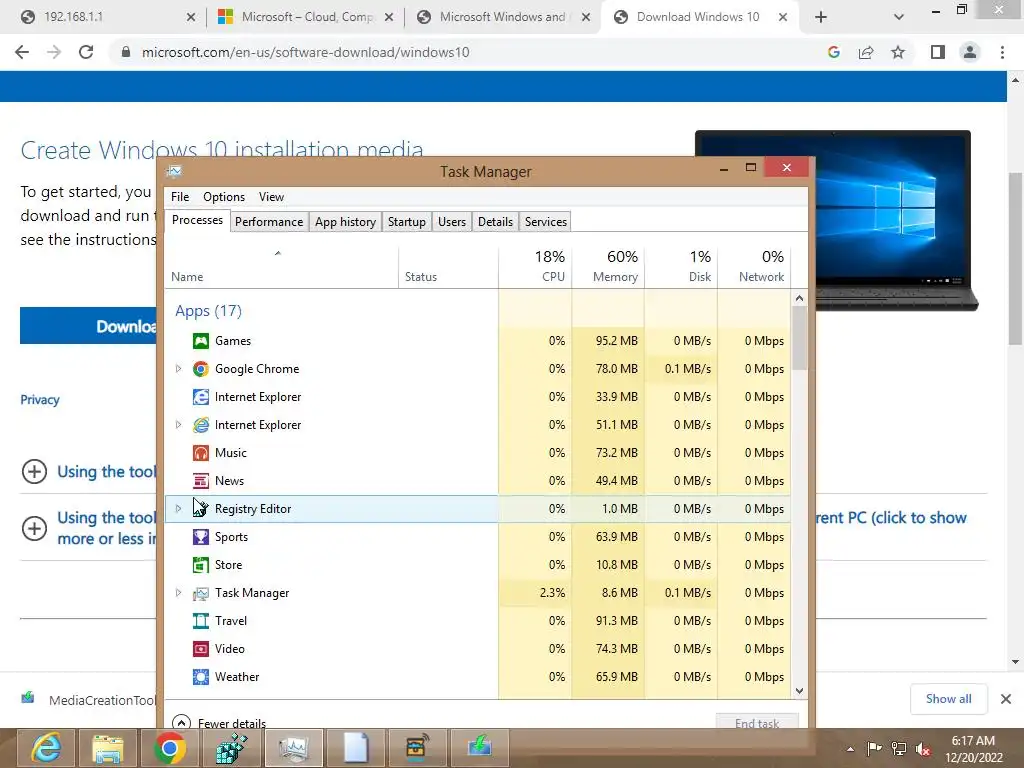
Task: Open Chrome three-dot menu
Action: (x=1002, y=52)
